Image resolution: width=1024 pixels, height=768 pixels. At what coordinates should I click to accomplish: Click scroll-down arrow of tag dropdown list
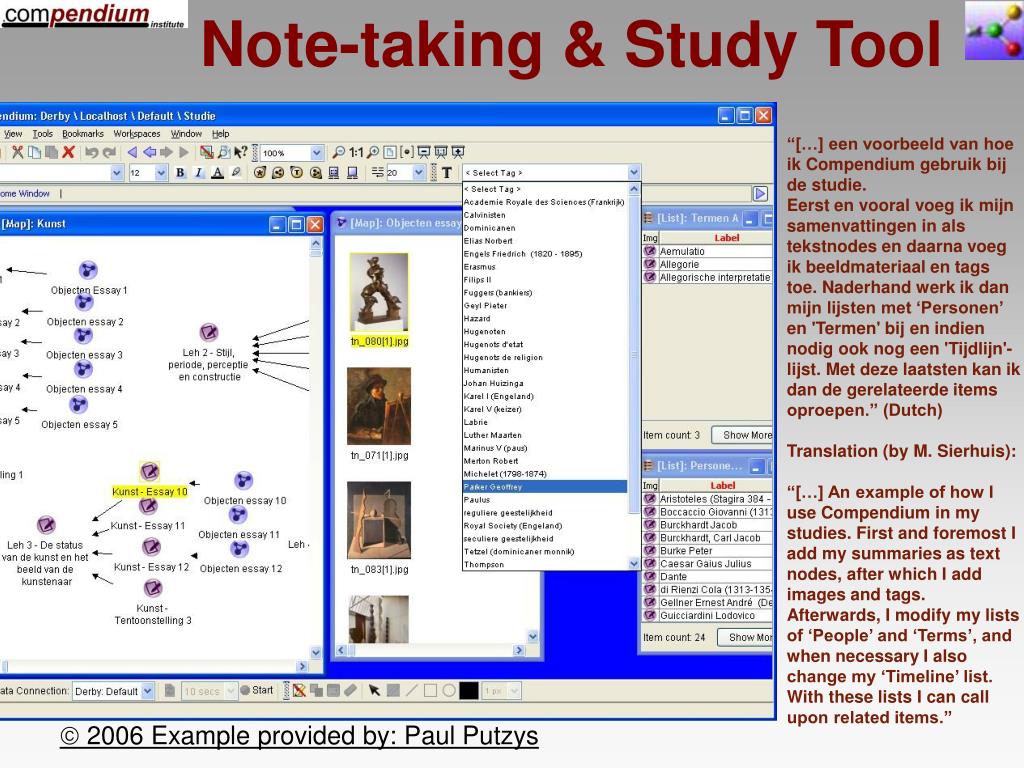click(x=633, y=563)
